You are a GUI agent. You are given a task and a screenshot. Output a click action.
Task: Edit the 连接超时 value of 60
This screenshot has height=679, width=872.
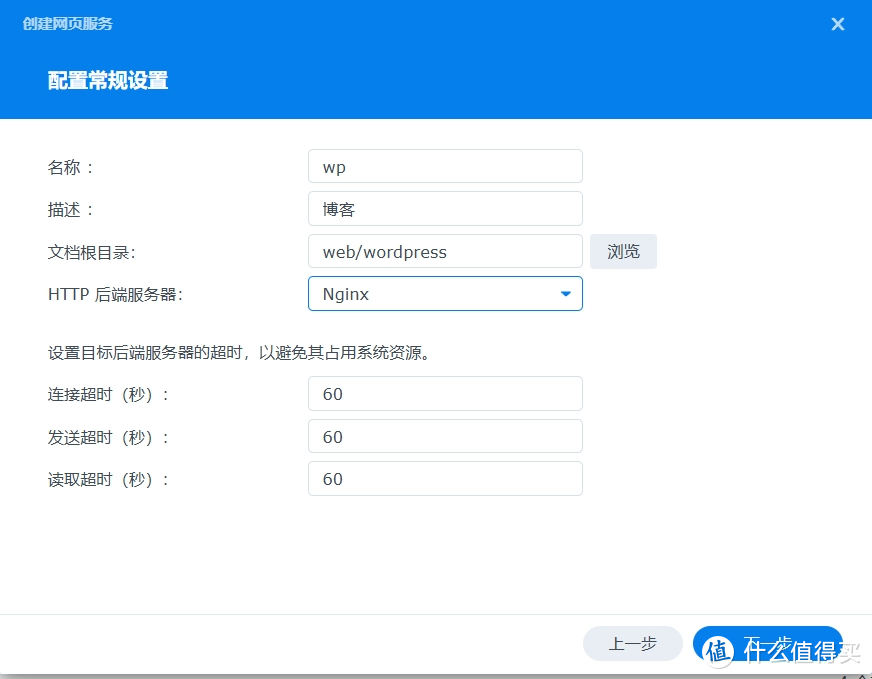[x=445, y=393]
